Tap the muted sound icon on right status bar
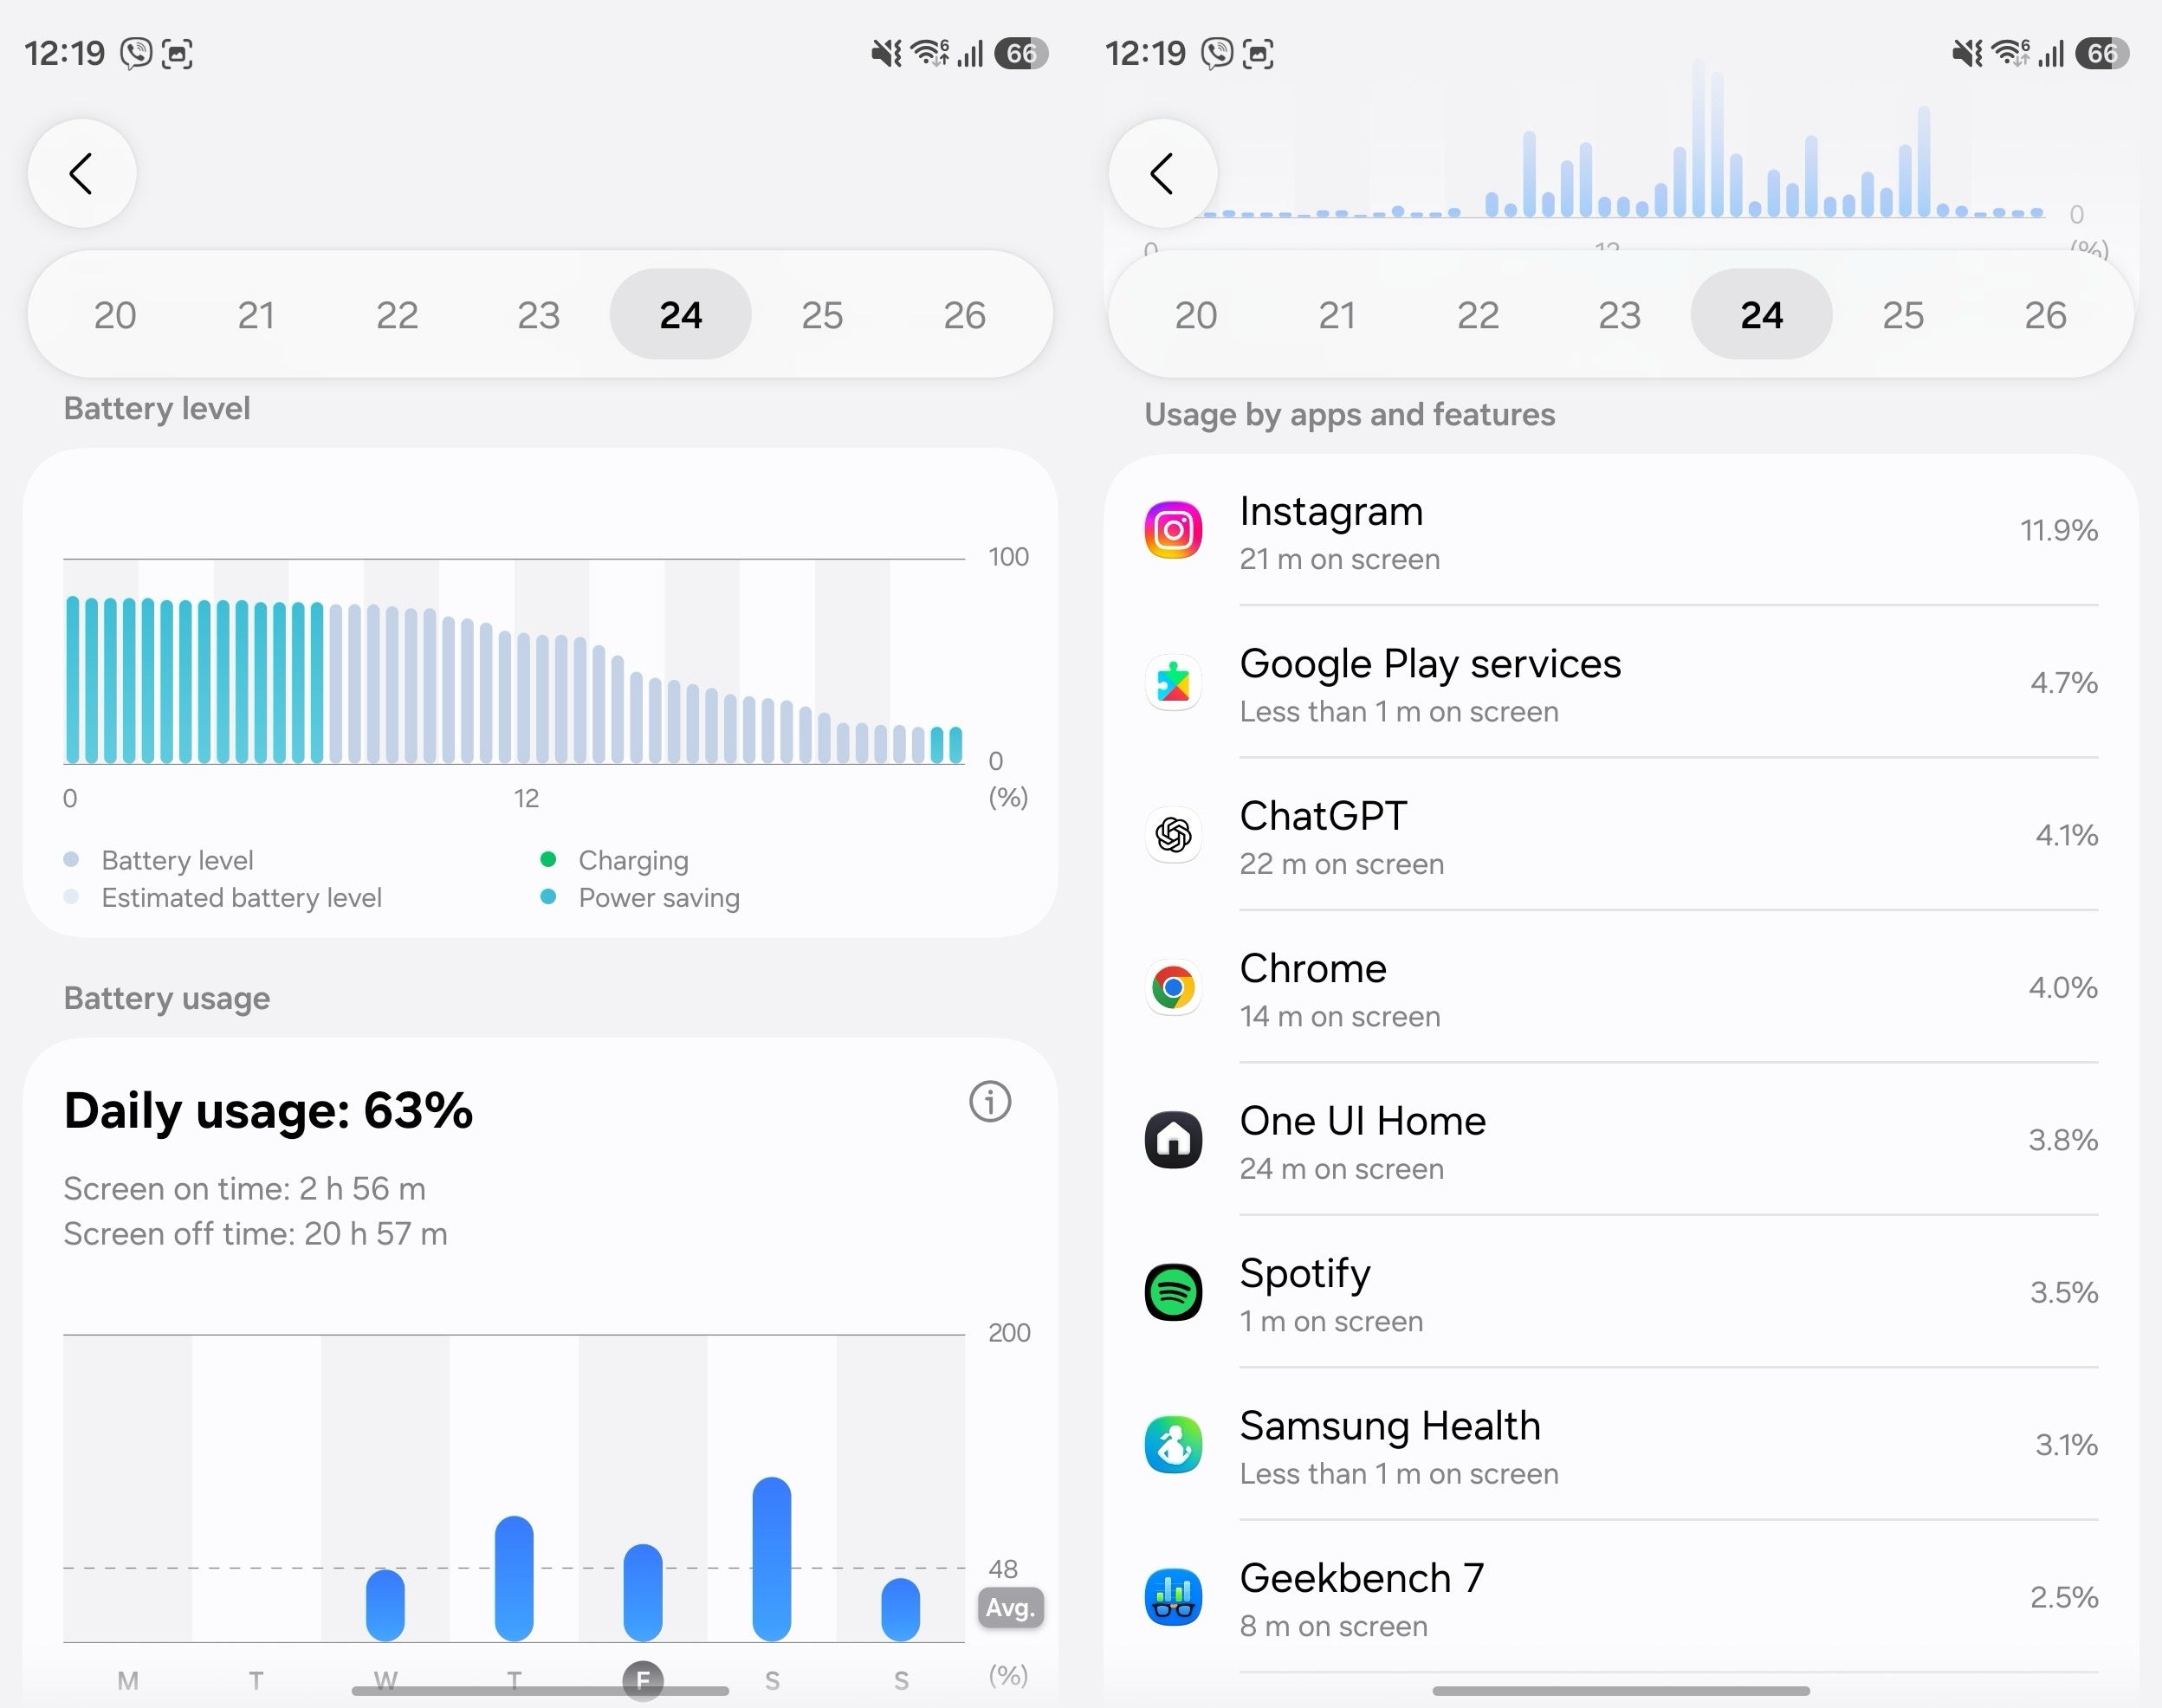This screenshot has width=2162, height=1708. (1967, 52)
